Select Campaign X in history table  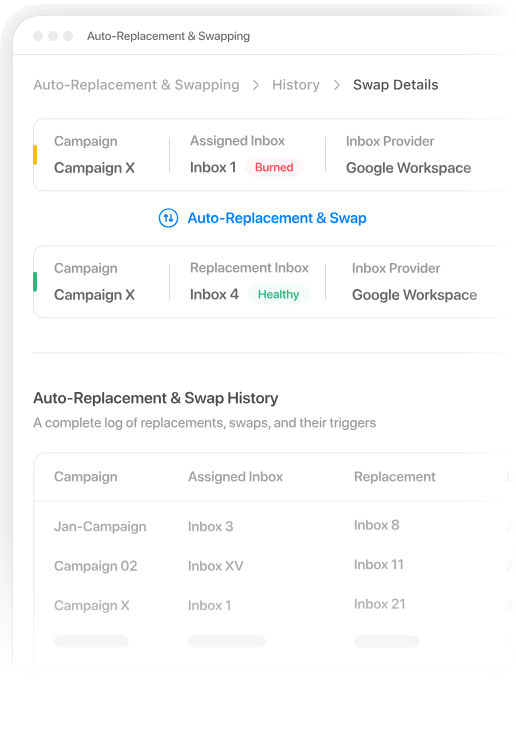click(x=91, y=606)
